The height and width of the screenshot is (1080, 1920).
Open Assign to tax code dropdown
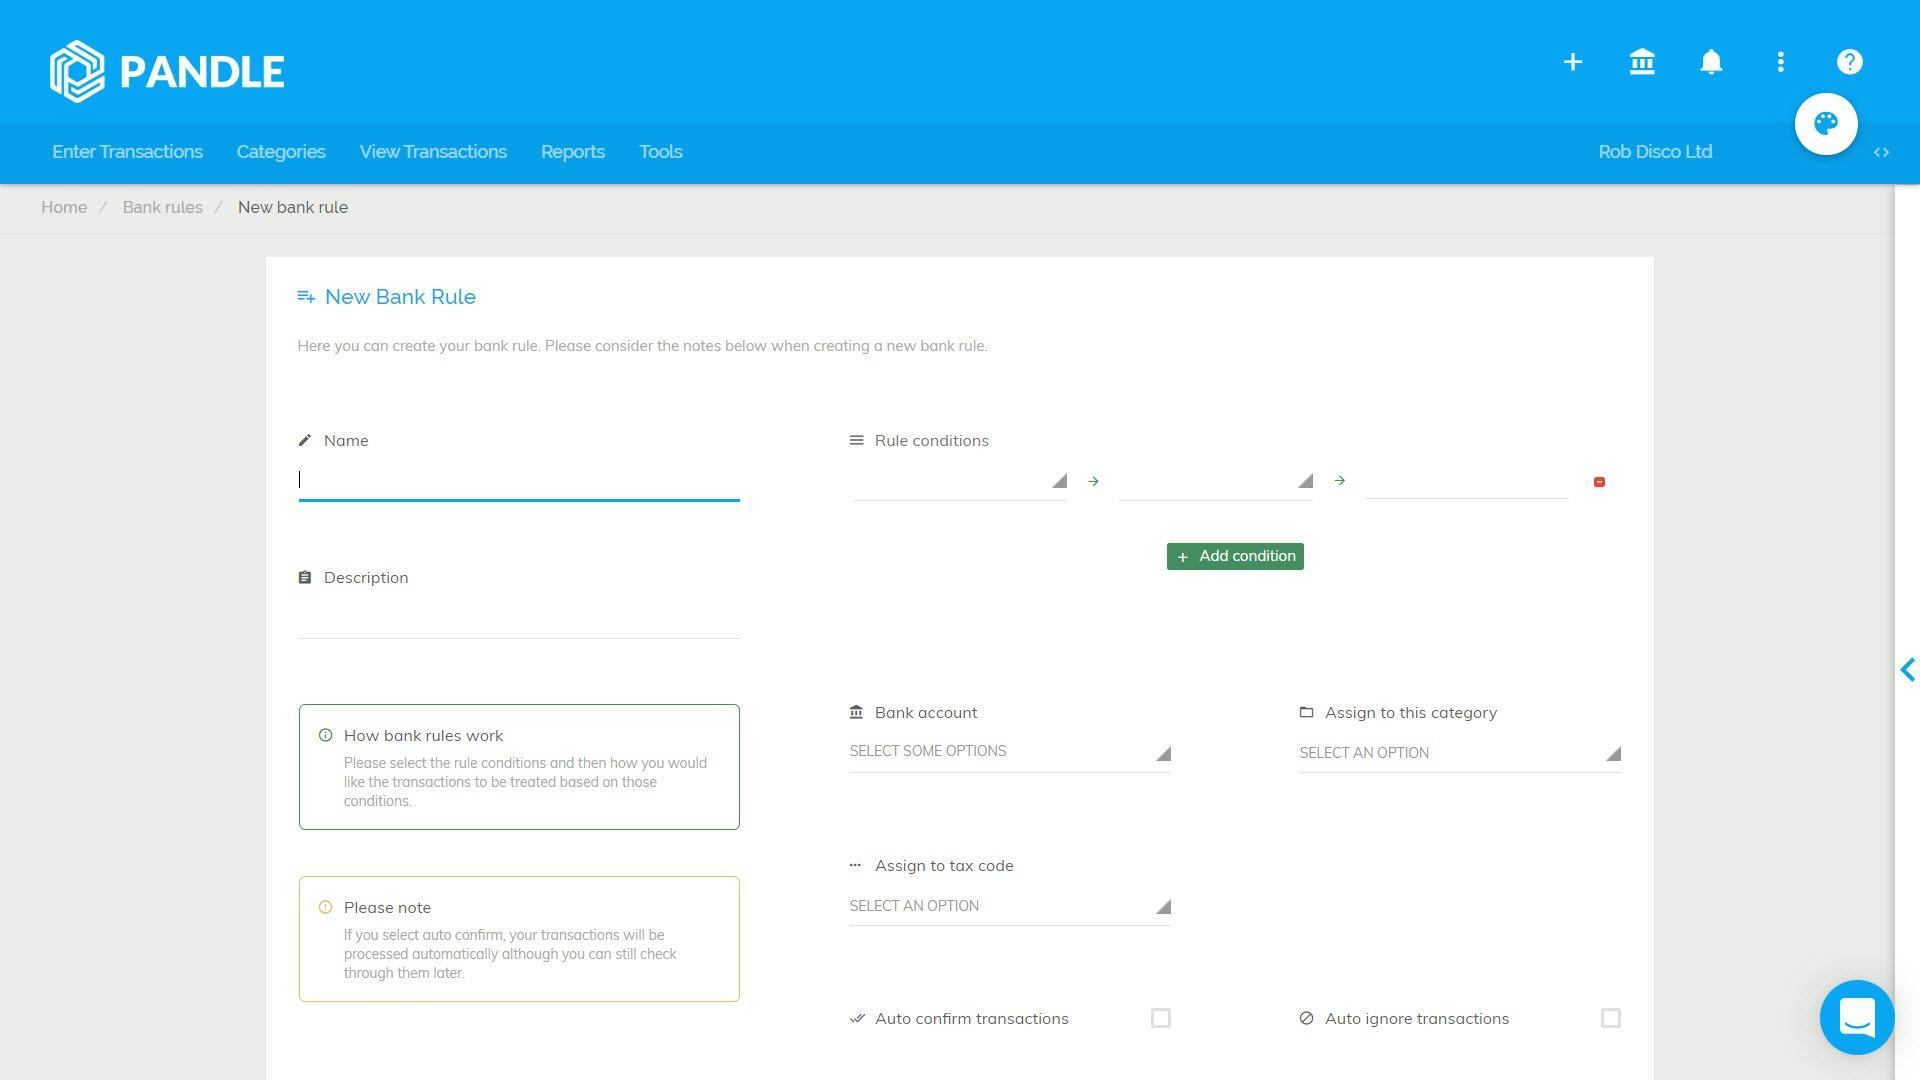point(1009,906)
